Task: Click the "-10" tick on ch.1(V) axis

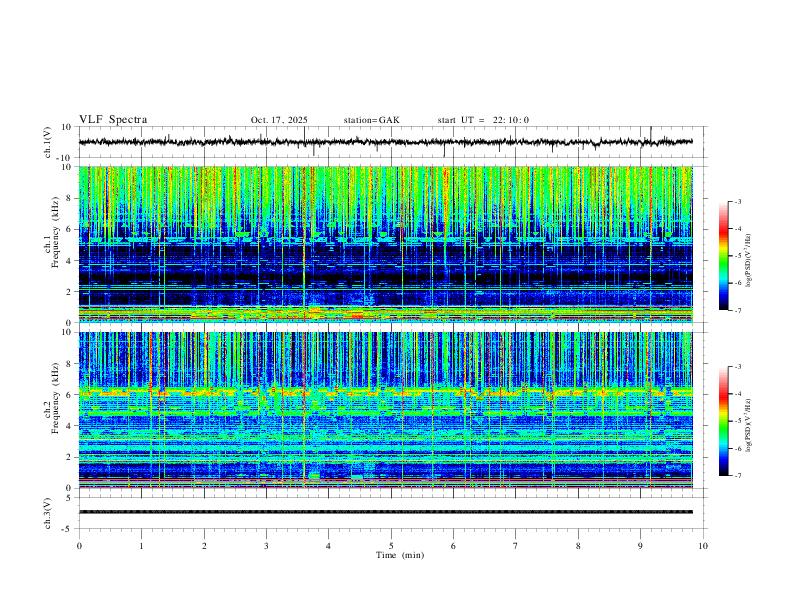Action: [x=65, y=158]
